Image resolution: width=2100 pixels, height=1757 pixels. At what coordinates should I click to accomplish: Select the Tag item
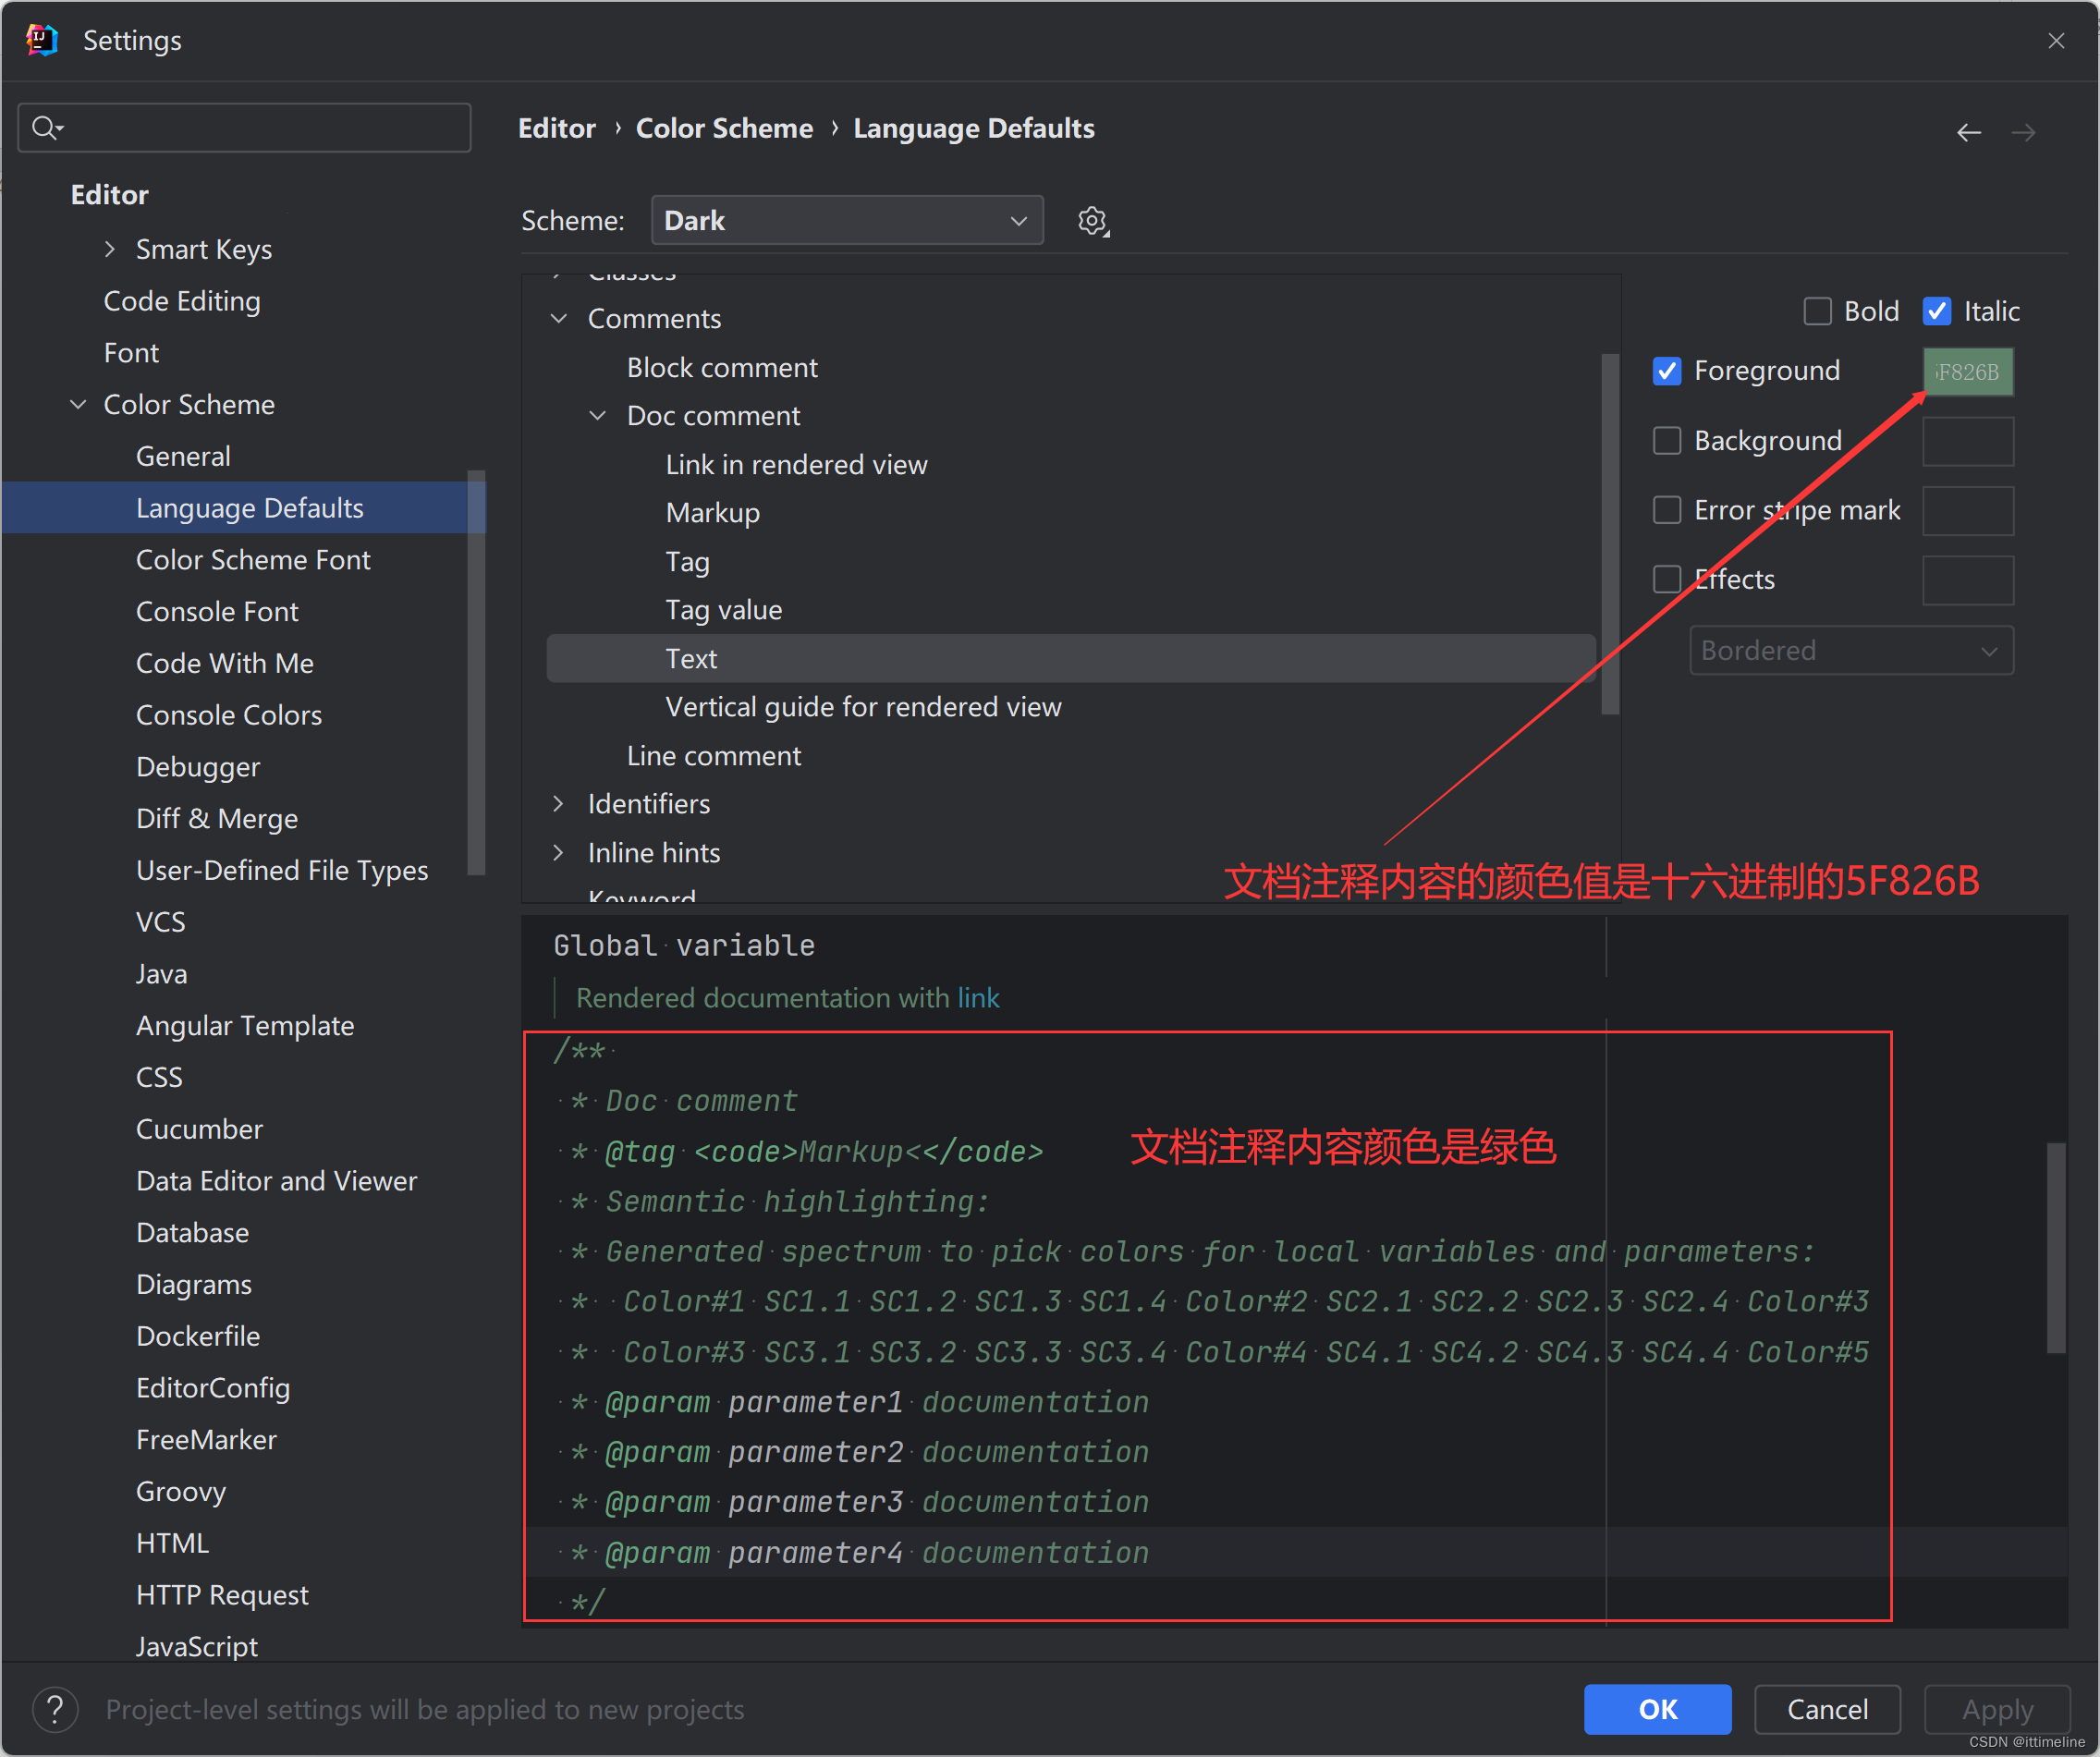pos(688,561)
